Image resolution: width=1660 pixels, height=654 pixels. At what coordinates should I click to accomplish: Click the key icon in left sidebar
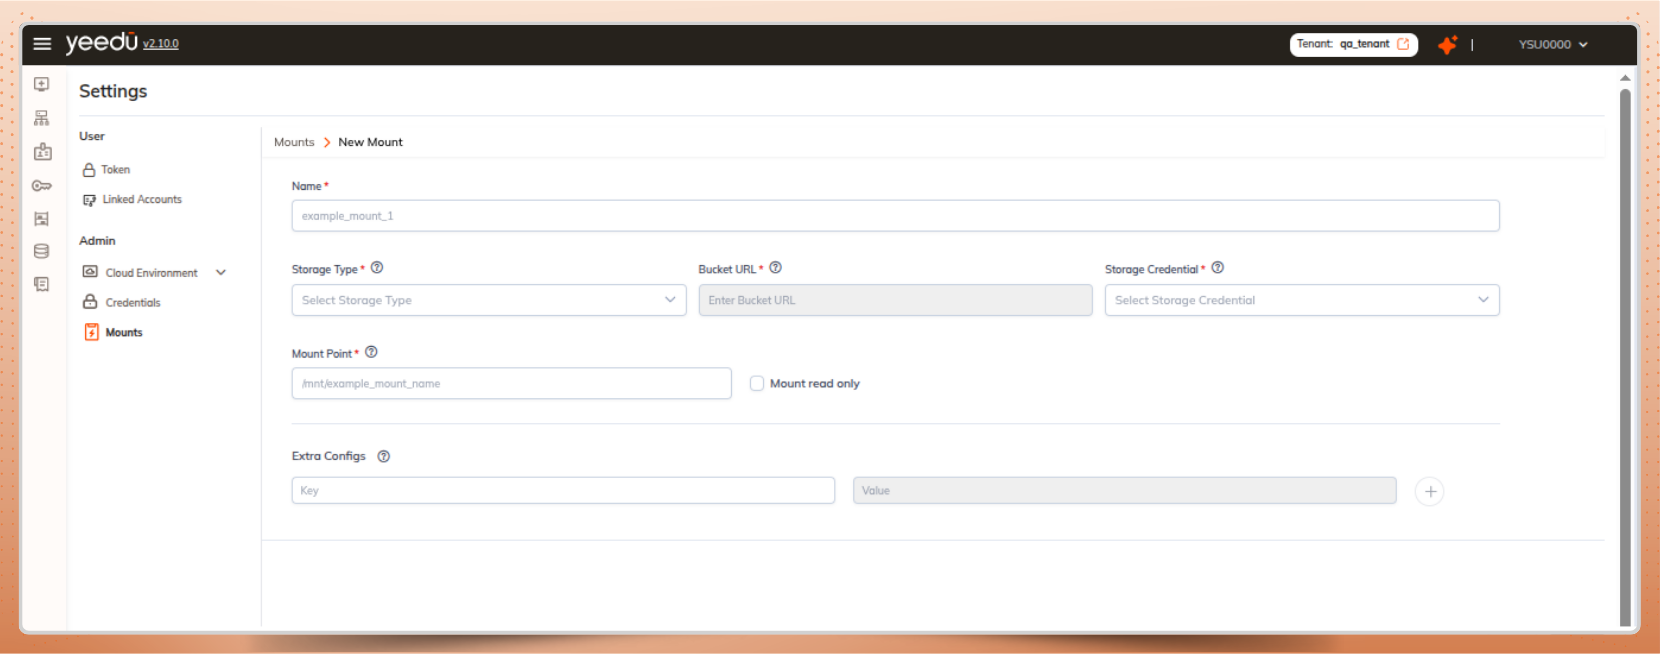pyautogui.click(x=42, y=186)
